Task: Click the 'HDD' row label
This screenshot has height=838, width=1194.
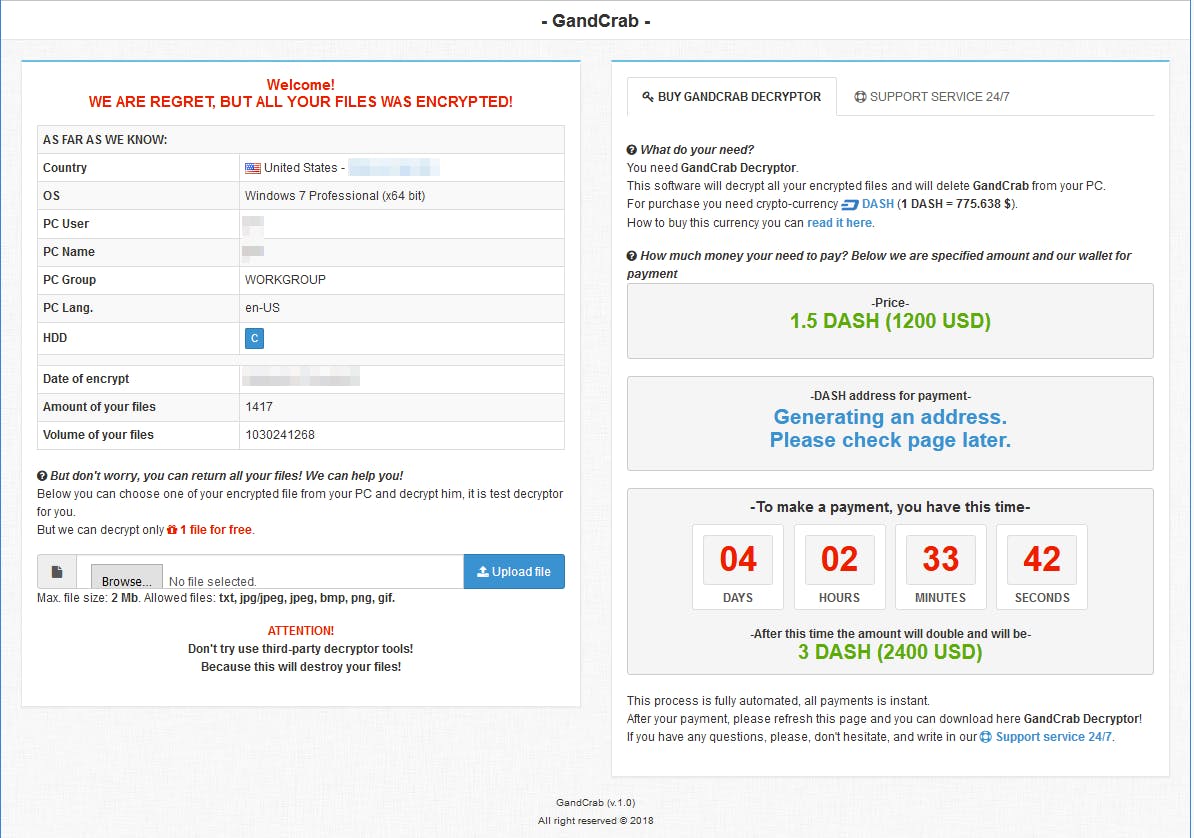Action: point(55,338)
